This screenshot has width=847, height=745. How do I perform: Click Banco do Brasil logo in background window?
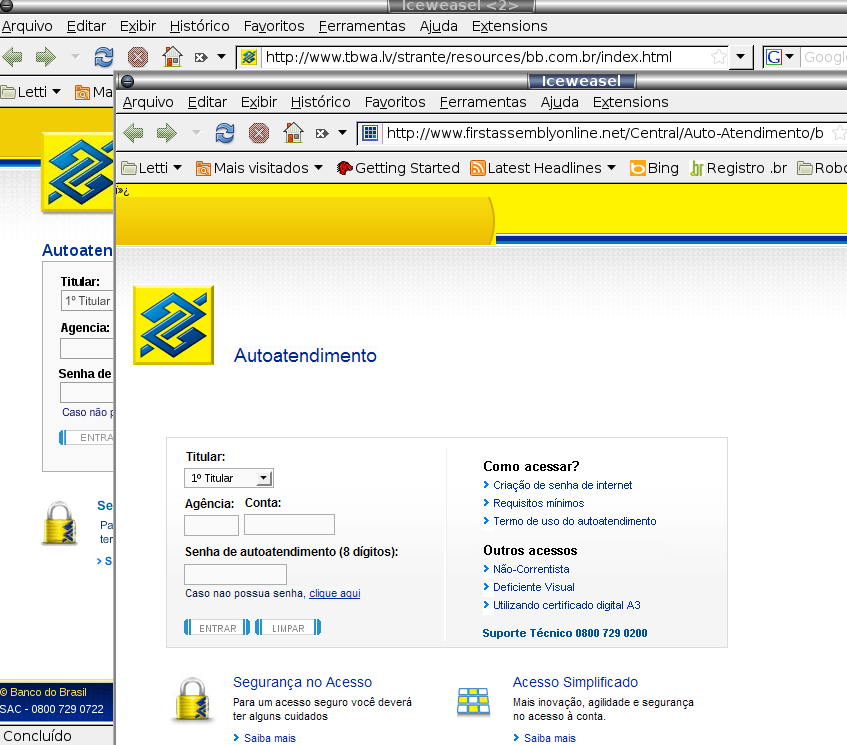[x=78, y=173]
